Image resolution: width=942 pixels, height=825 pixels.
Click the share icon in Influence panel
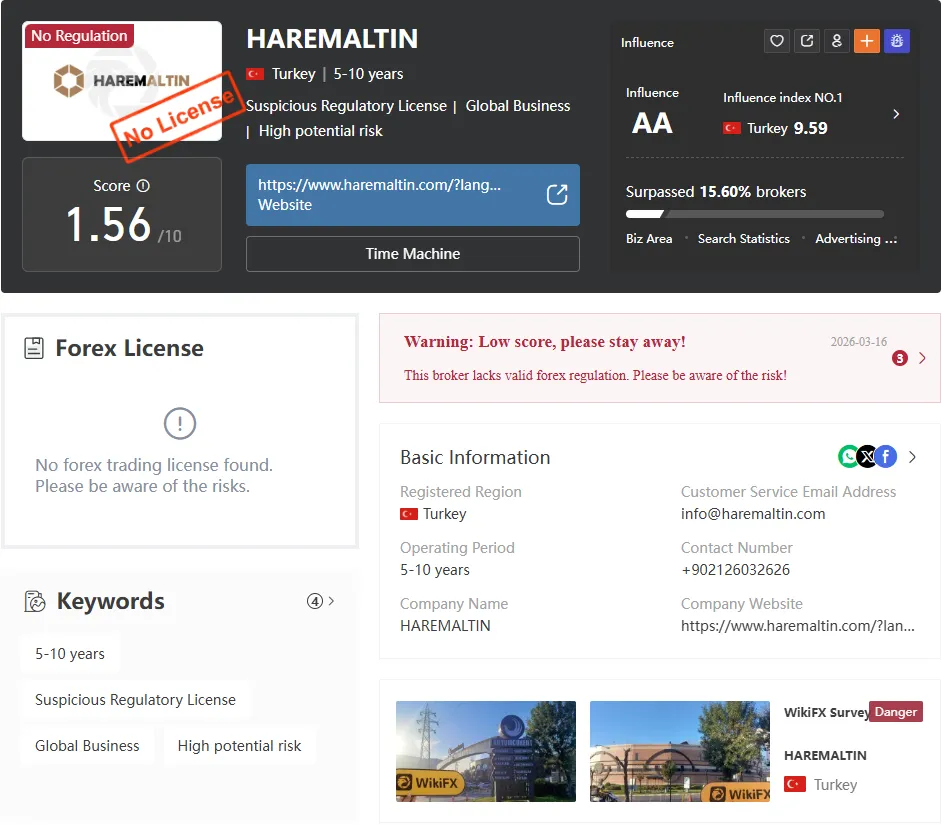(807, 41)
